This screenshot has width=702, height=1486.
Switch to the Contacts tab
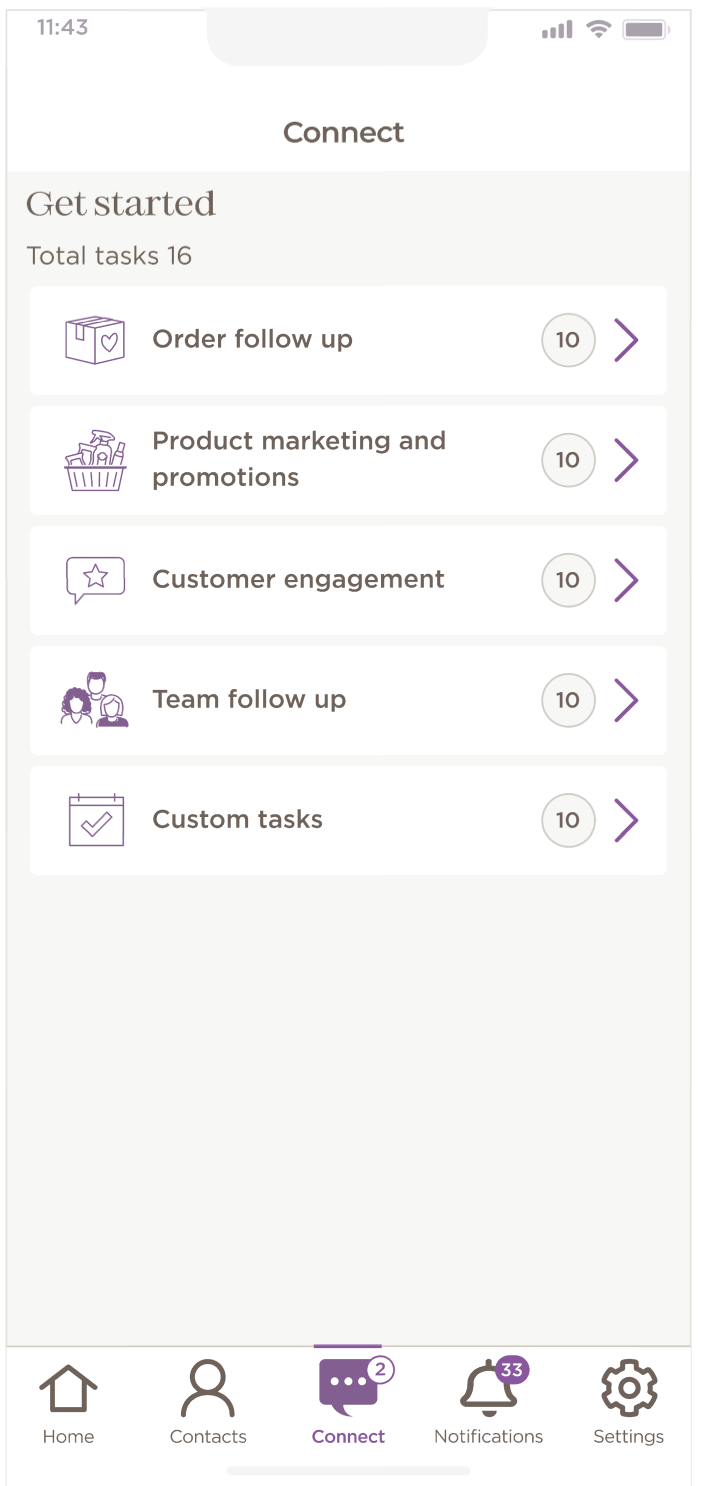click(208, 1400)
